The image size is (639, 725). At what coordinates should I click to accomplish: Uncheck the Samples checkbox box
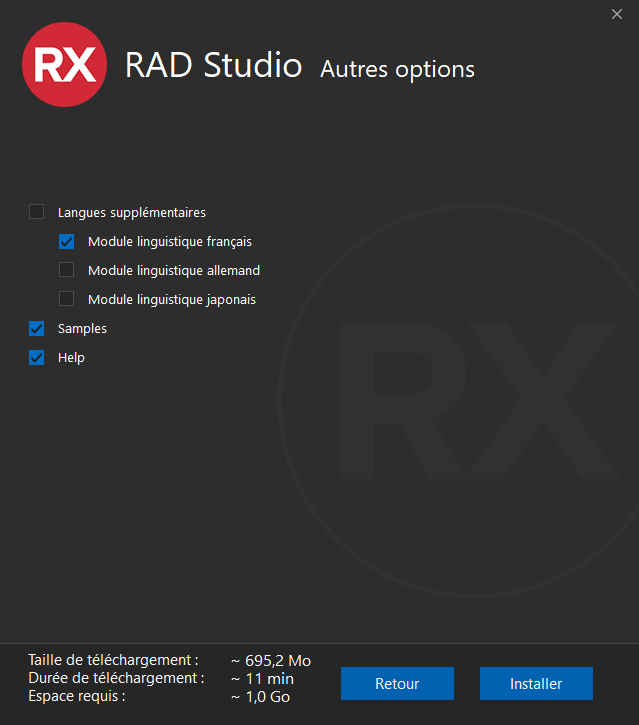(37, 328)
